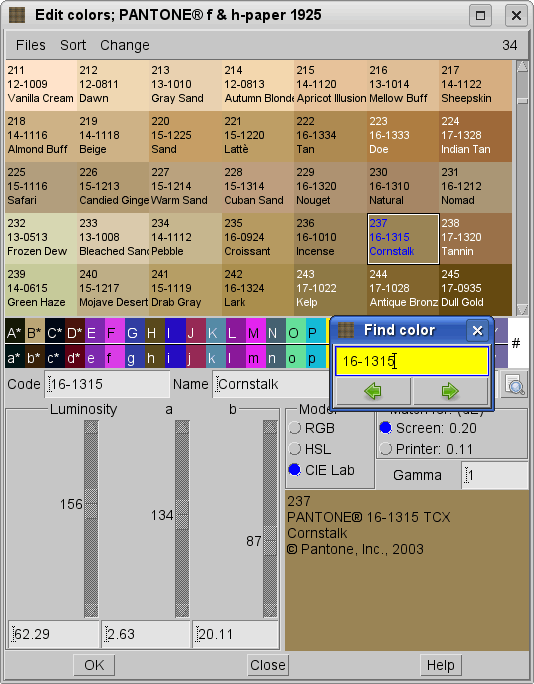
Task: Select the Doe swatch 223
Action: [x=403, y=136]
